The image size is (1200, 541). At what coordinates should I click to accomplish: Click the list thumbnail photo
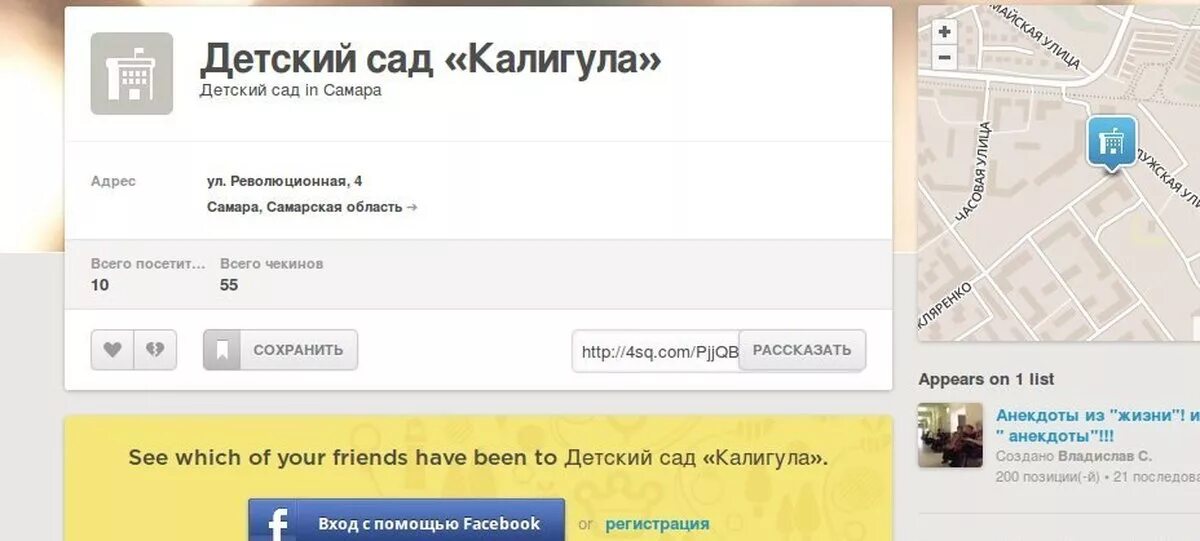click(950, 435)
